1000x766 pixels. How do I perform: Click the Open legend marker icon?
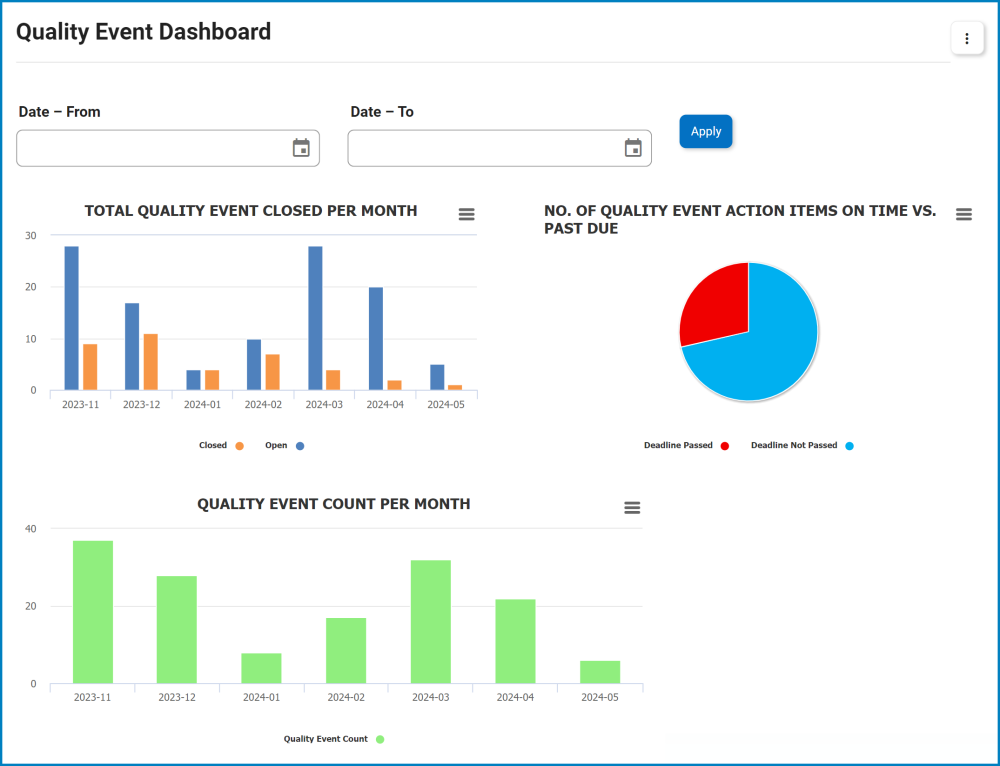tap(302, 445)
